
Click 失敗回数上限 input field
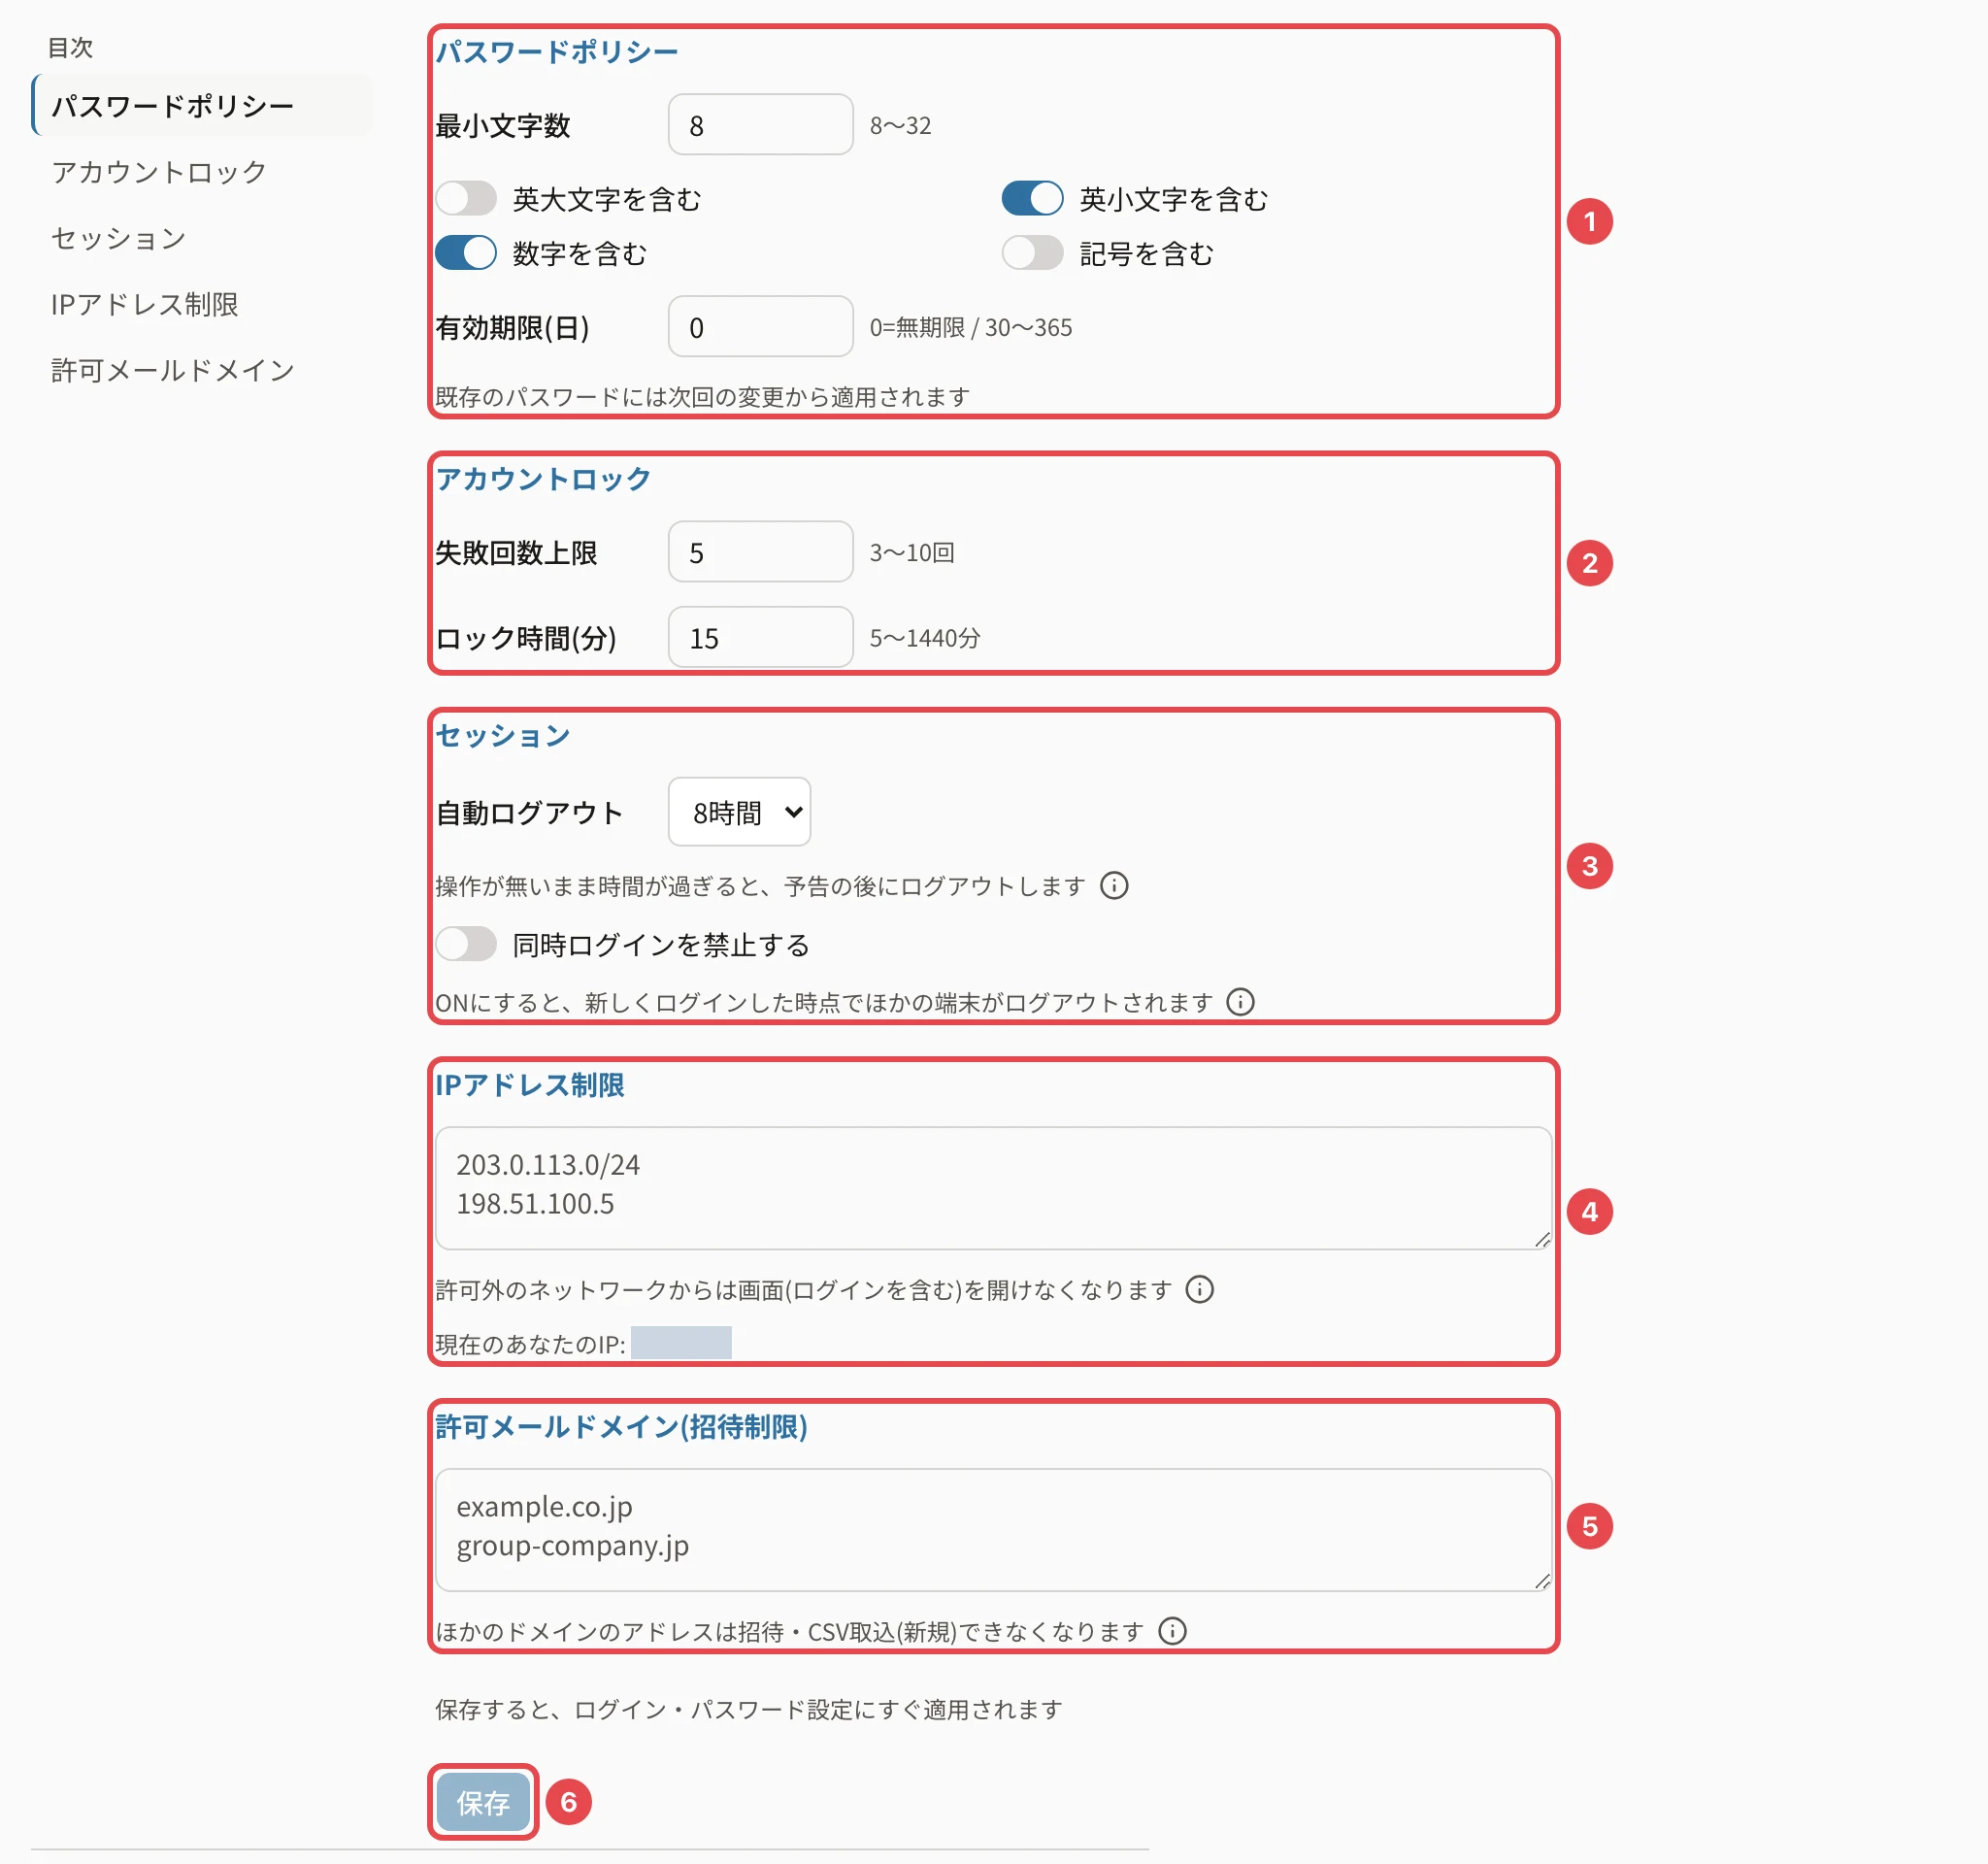[x=760, y=552]
